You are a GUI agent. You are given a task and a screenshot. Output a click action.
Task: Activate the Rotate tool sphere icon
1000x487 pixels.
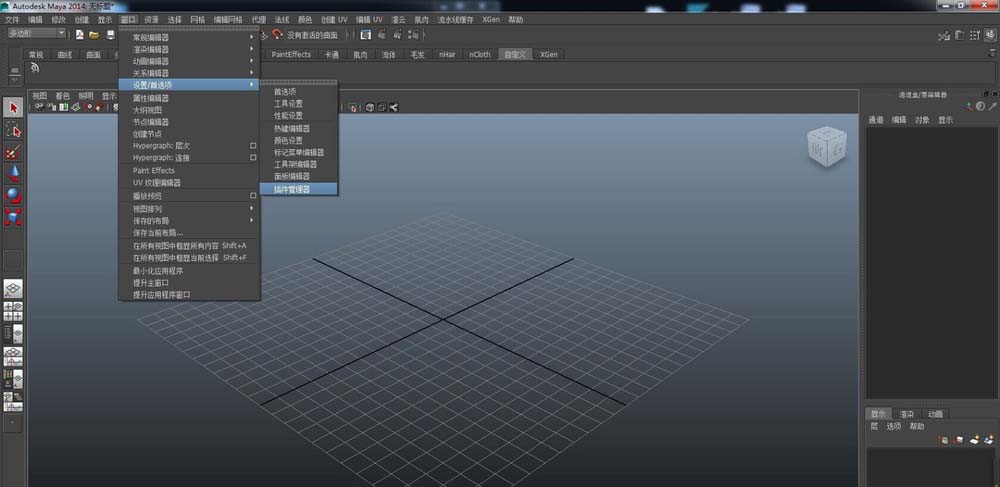click(x=13, y=194)
